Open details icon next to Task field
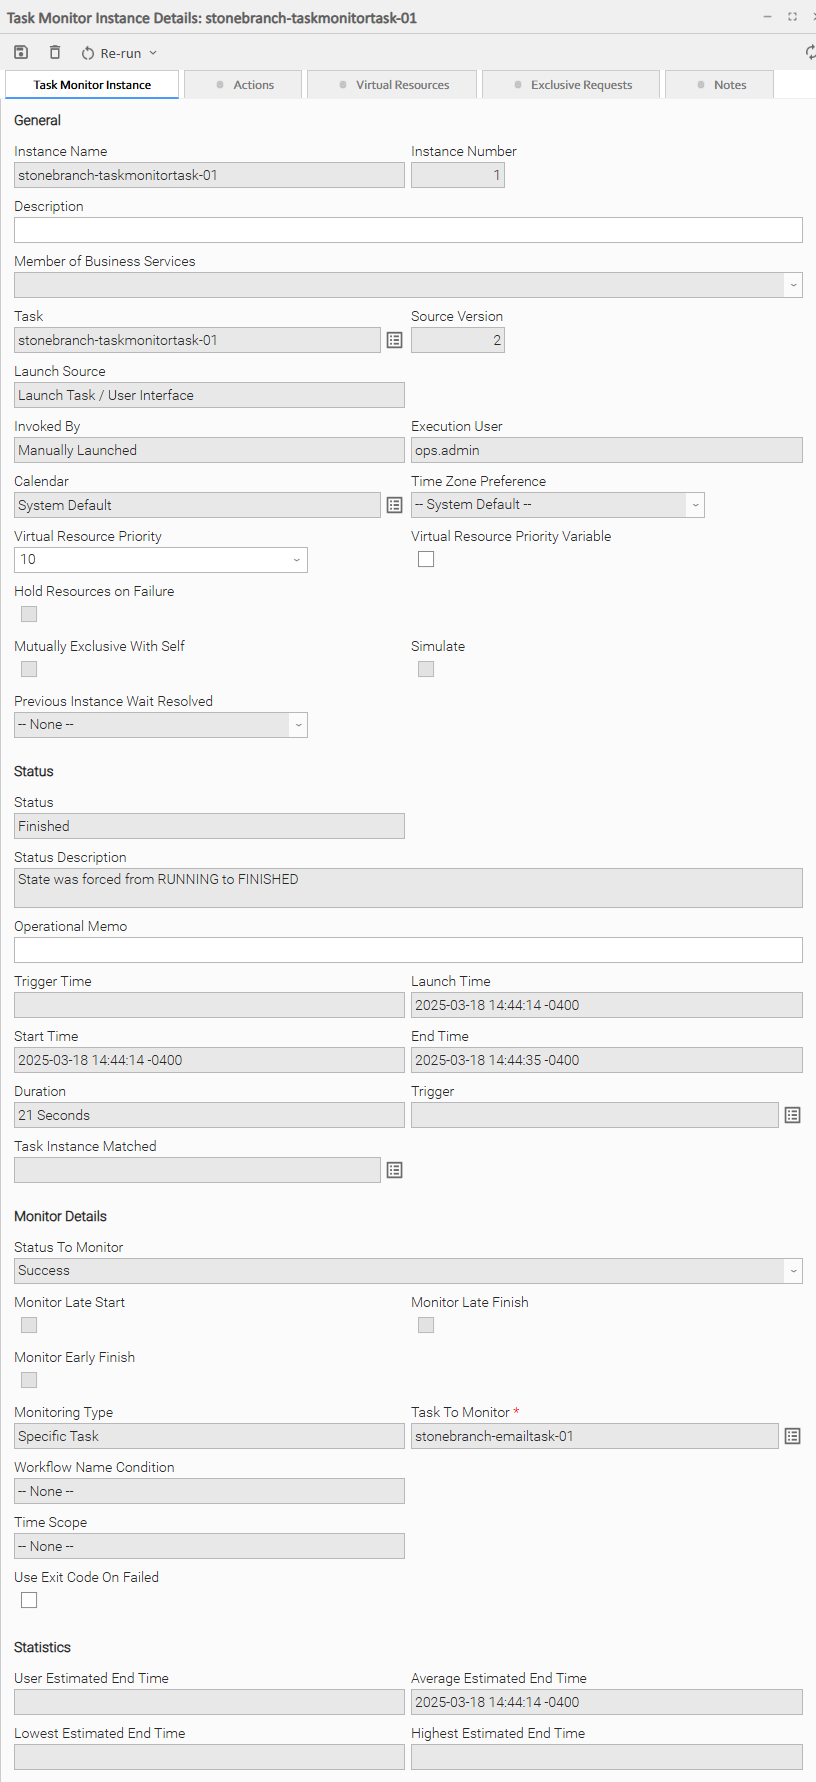The image size is (816, 1782). pyautogui.click(x=395, y=341)
